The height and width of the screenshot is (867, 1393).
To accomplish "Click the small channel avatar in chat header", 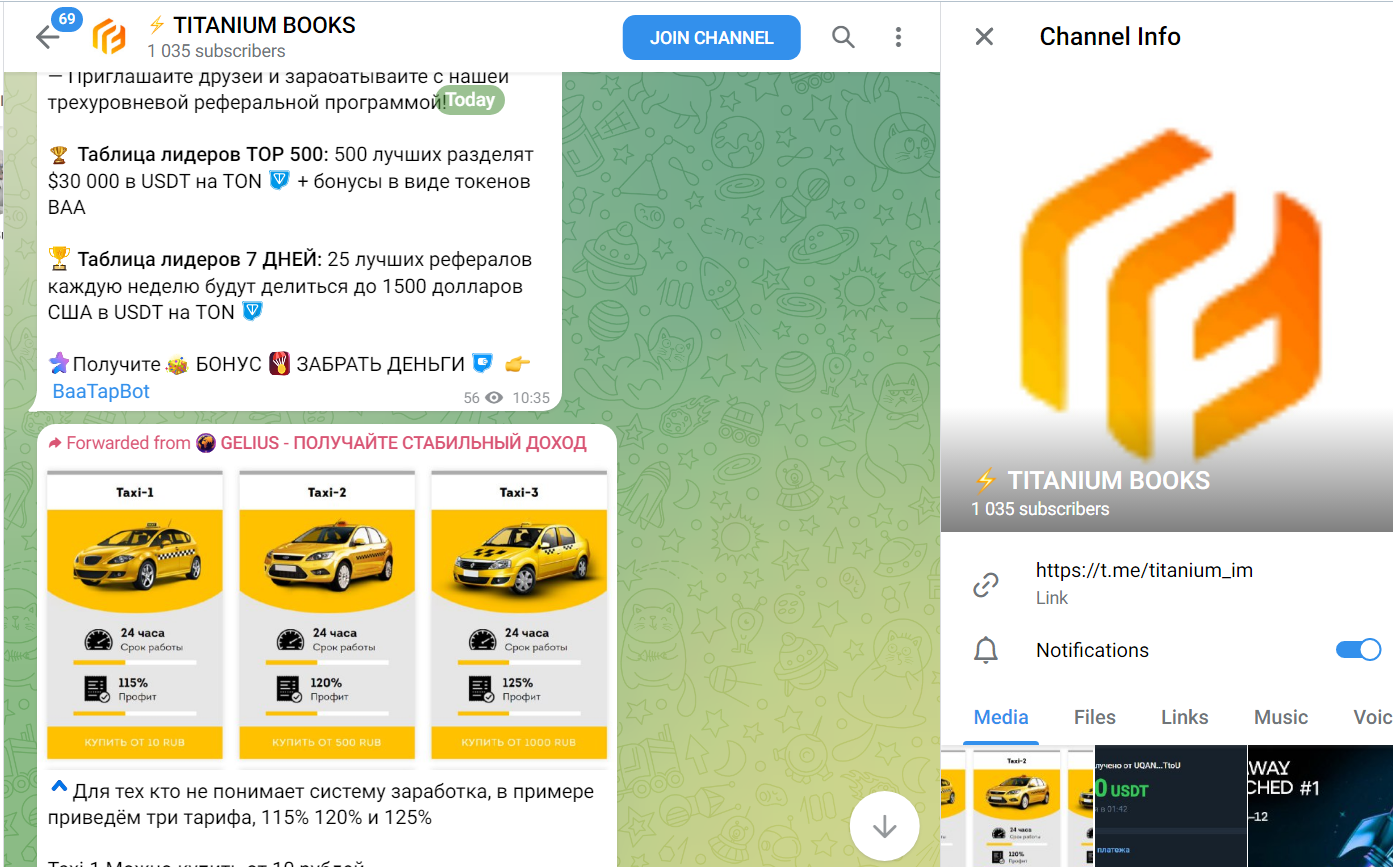I will click(x=109, y=37).
